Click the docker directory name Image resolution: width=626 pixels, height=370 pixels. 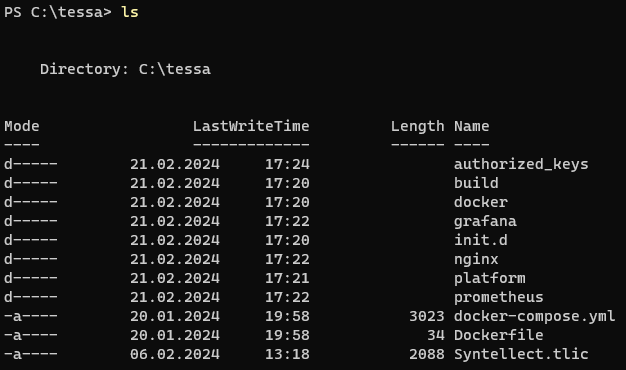(481, 202)
